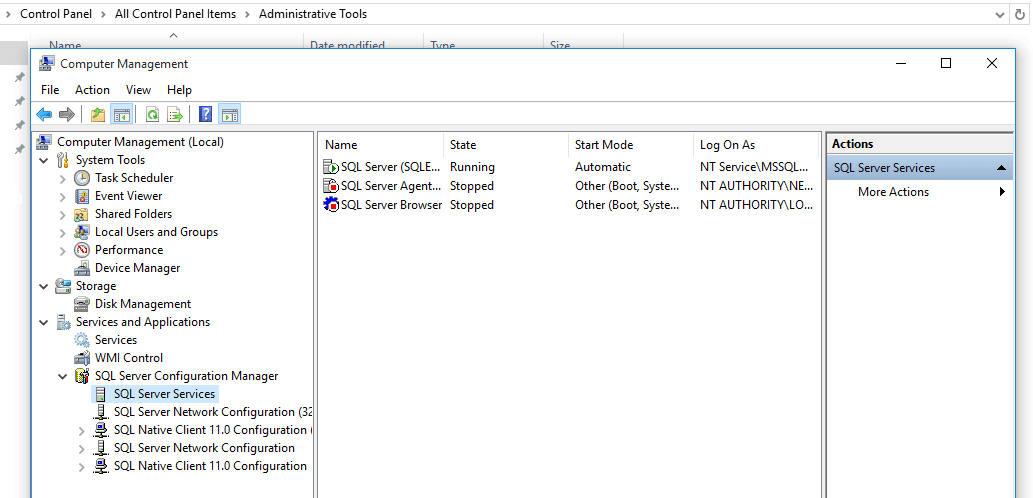Click the 'Automatic' start mode cell

[603, 167]
